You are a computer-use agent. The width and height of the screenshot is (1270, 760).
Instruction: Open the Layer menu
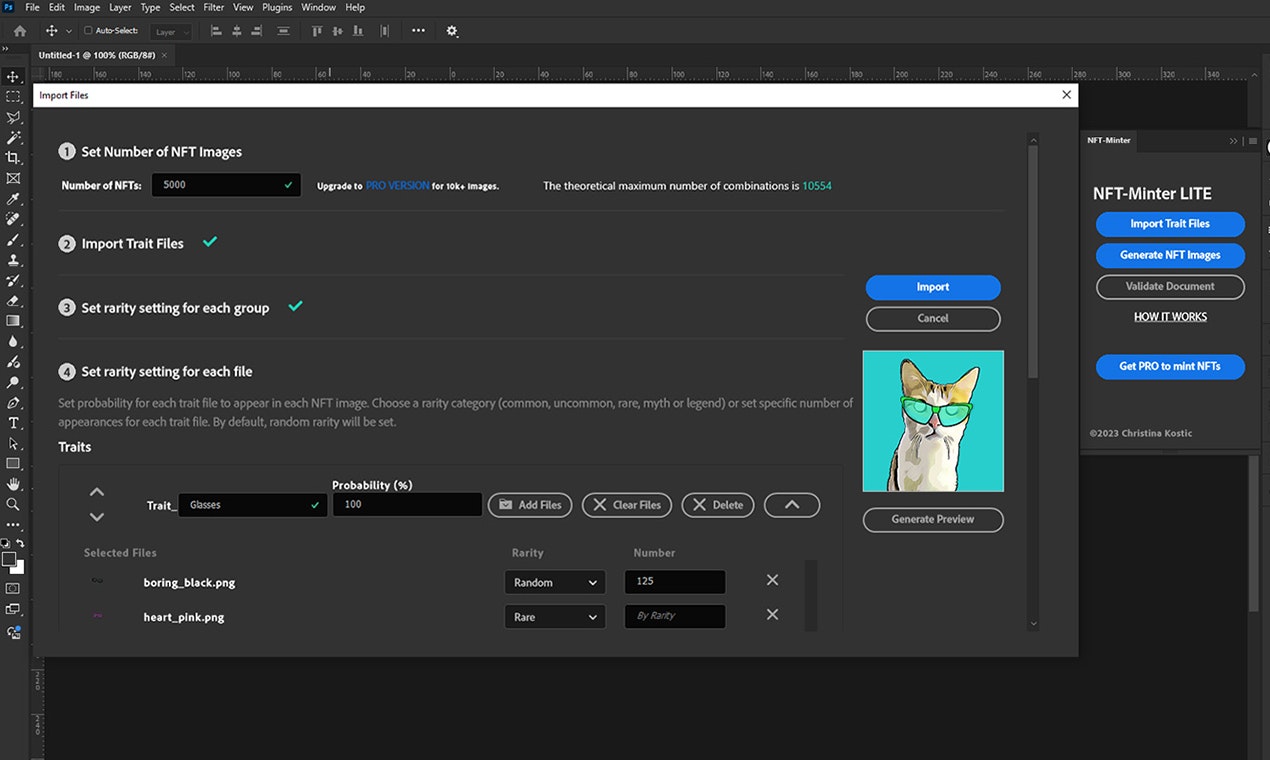coord(120,7)
